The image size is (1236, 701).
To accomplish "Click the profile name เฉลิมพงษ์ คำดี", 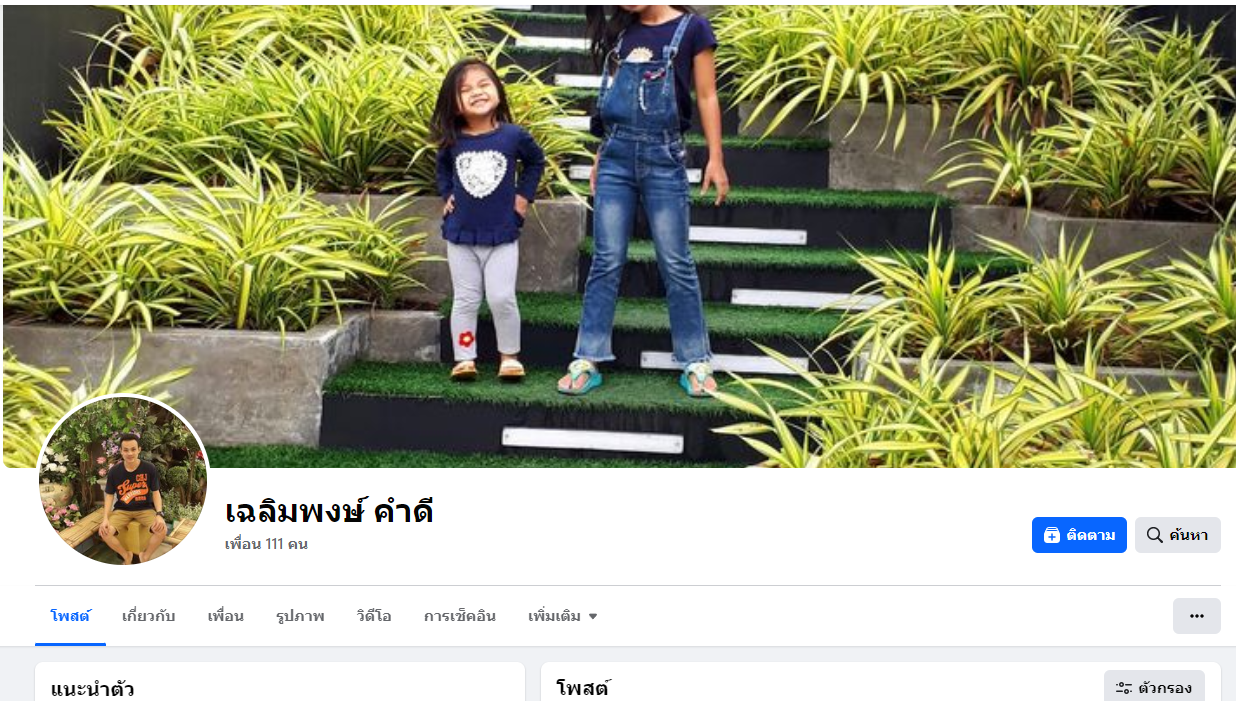I will click(x=329, y=512).
